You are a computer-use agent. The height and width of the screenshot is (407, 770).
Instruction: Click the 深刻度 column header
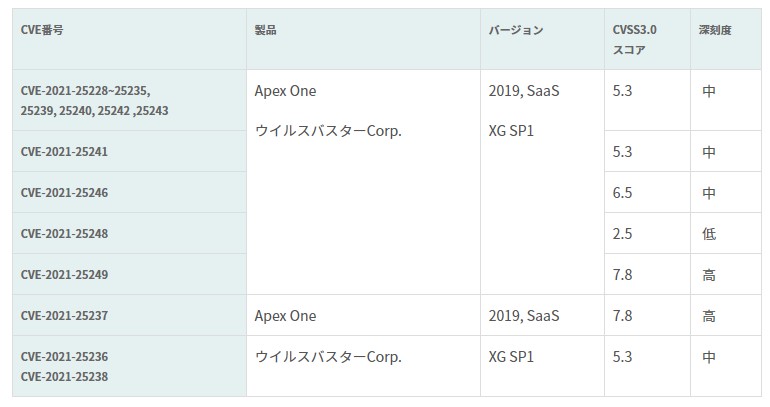715,30
